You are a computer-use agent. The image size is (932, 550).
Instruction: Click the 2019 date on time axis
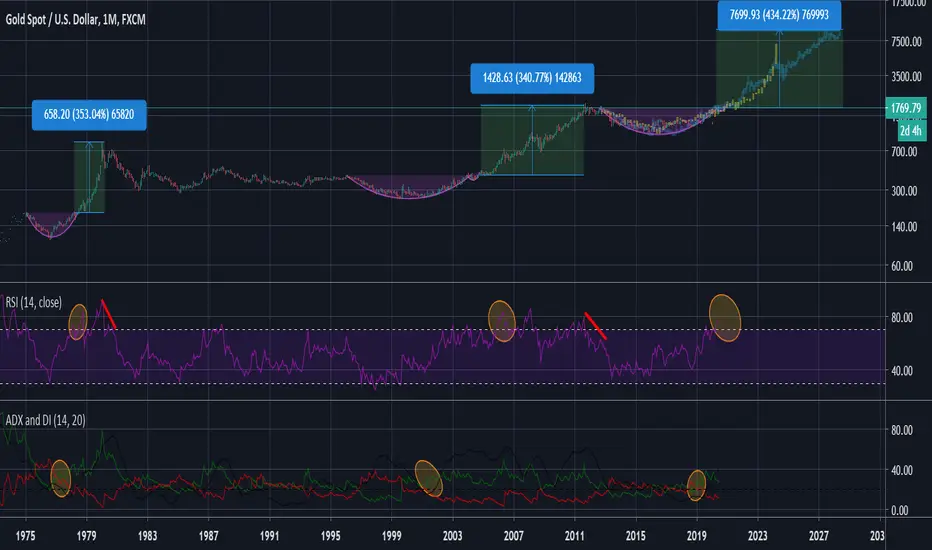697,536
